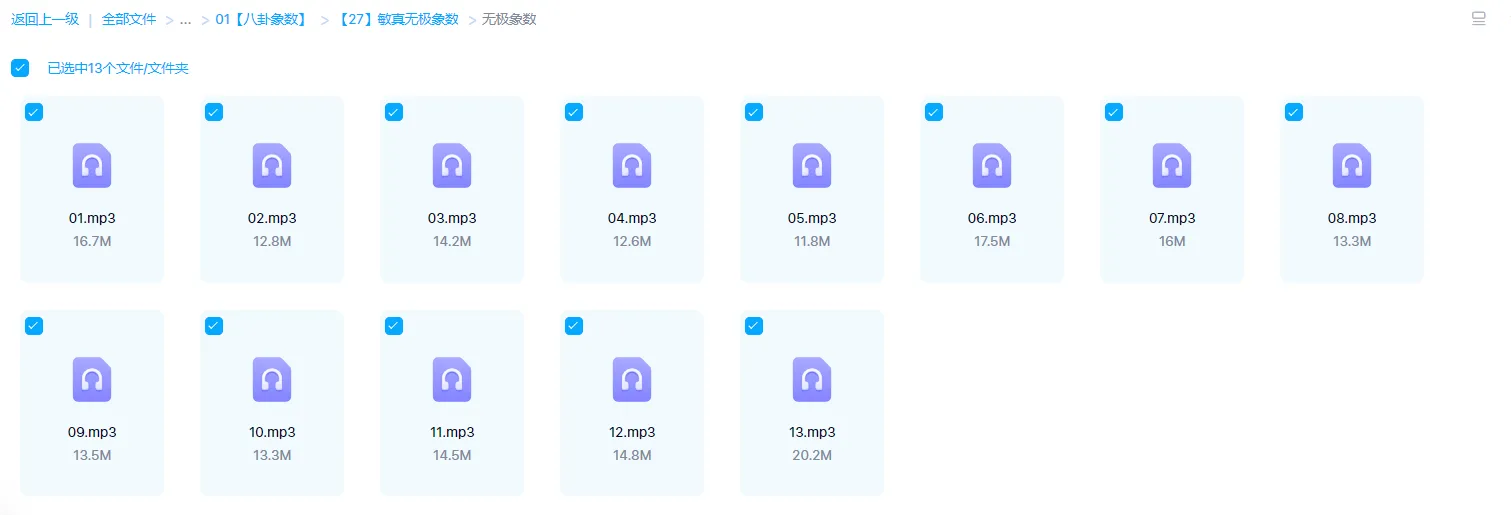Navigate to 【27】敏真无极象数 breadcrumb
The height and width of the screenshot is (515, 1511).
click(x=398, y=19)
